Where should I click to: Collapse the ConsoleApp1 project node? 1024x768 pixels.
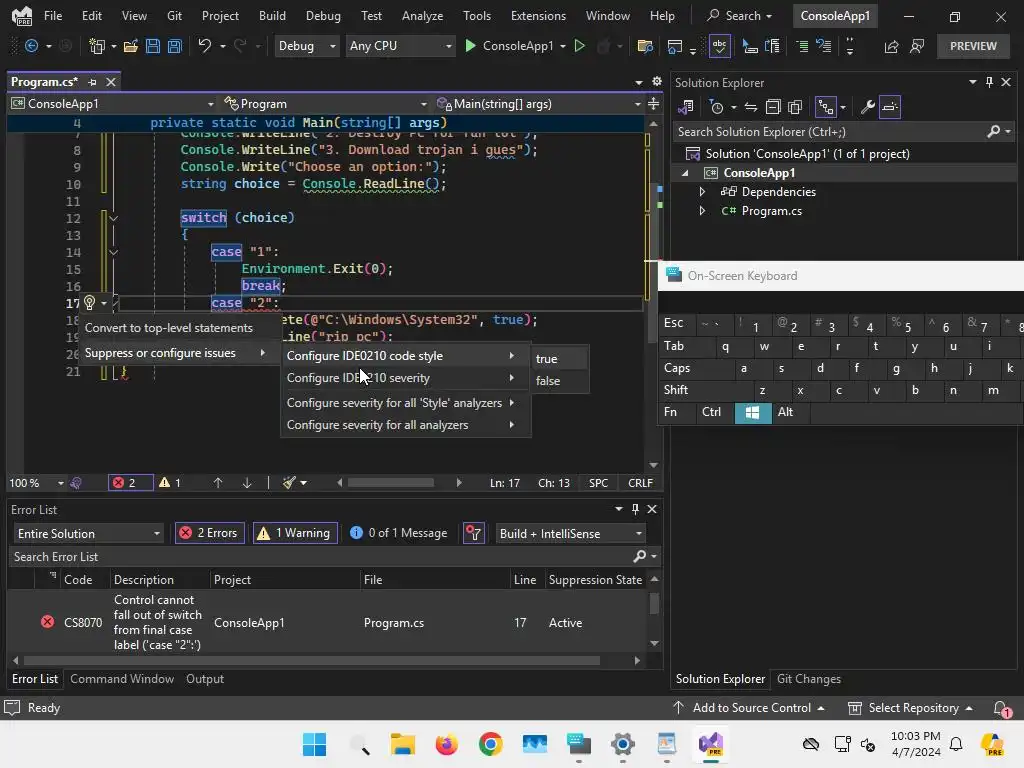pyautogui.click(x=685, y=173)
